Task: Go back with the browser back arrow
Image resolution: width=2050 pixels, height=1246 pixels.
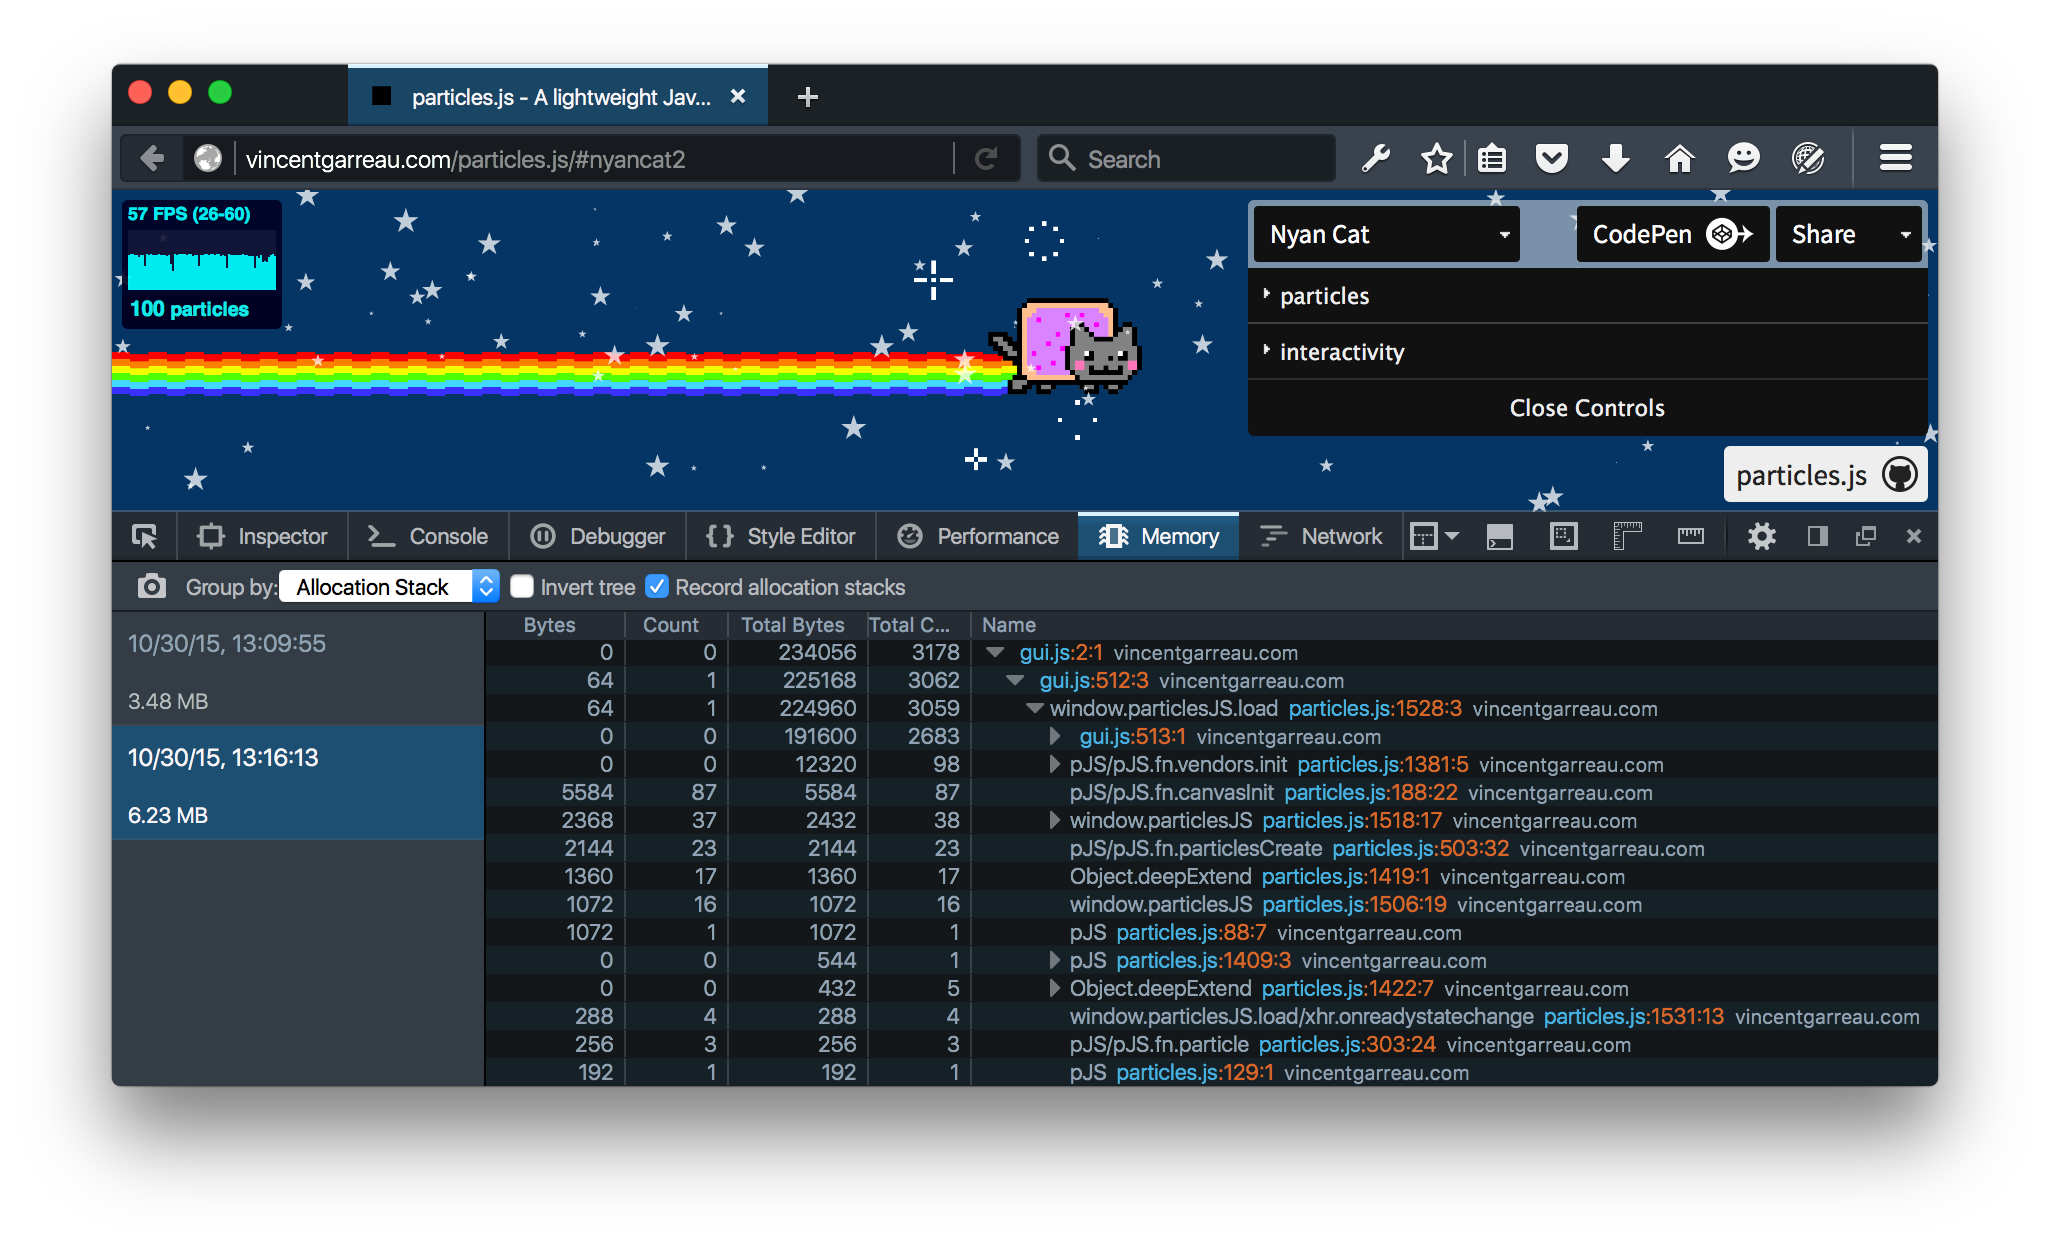Action: pyautogui.click(x=152, y=158)
